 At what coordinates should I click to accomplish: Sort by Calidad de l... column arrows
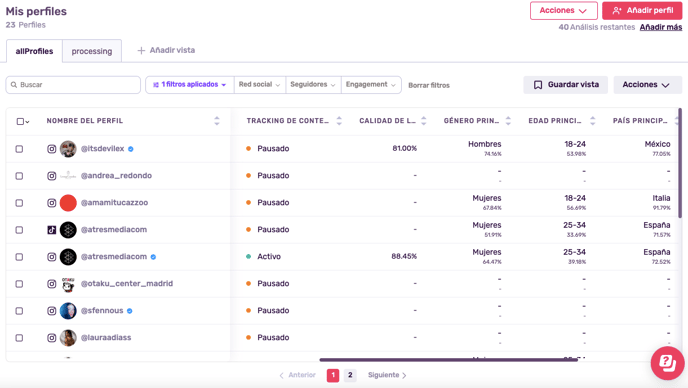pyautogui.click(x=424, y=121)
